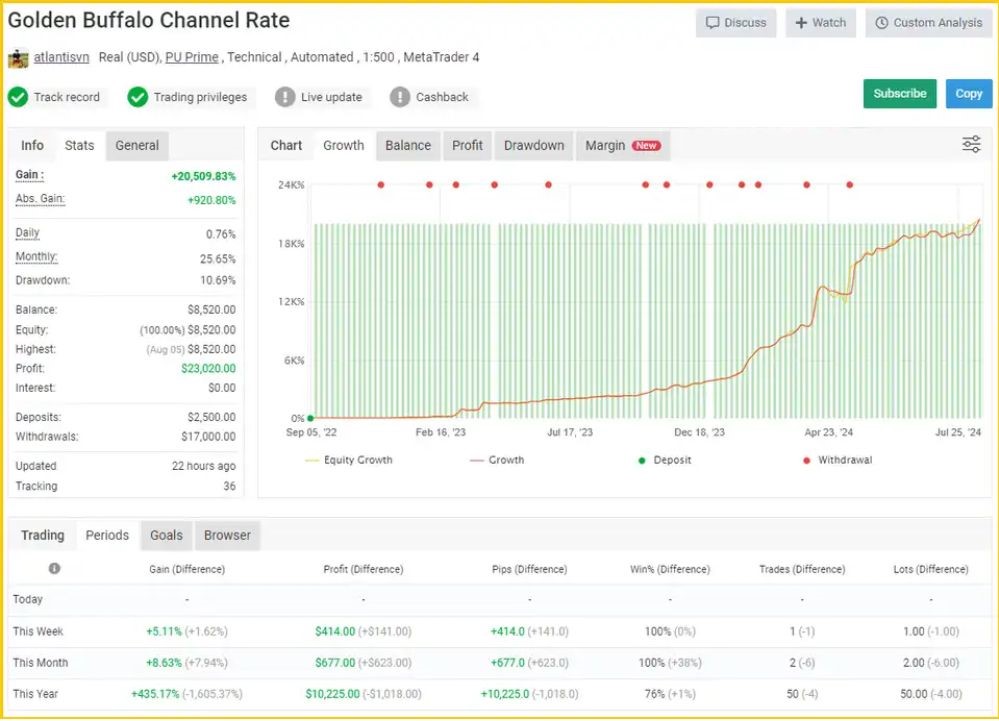The width and height of the screenshot is (999, 721).
Task: Click the green Subscribe button
Action: [x=900, y=93]
